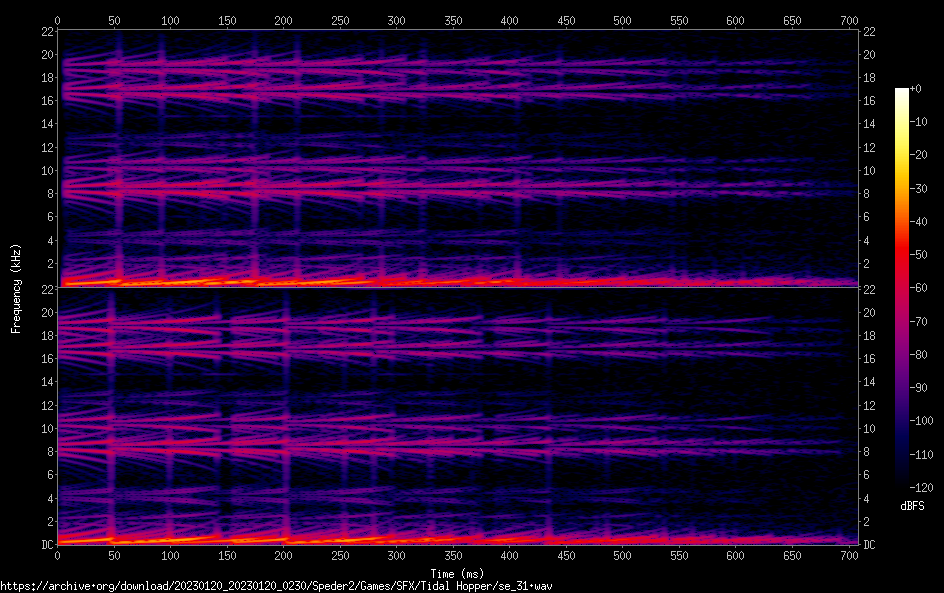Viewport: 944px width, 593px height.
Task: Click the 20 kHz label on upper channel's right axis
Action: coord(871,55)
